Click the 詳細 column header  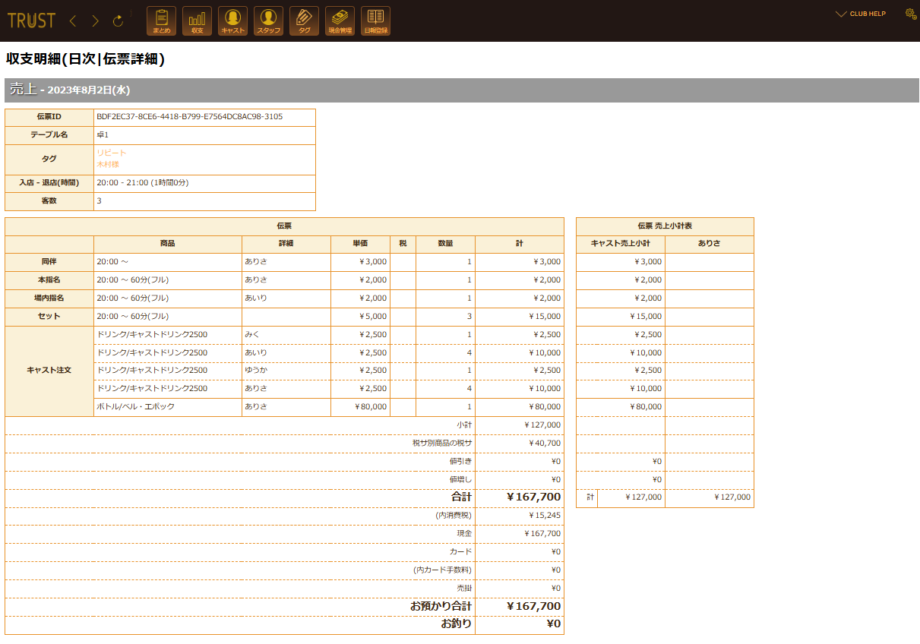click(286, 244)
